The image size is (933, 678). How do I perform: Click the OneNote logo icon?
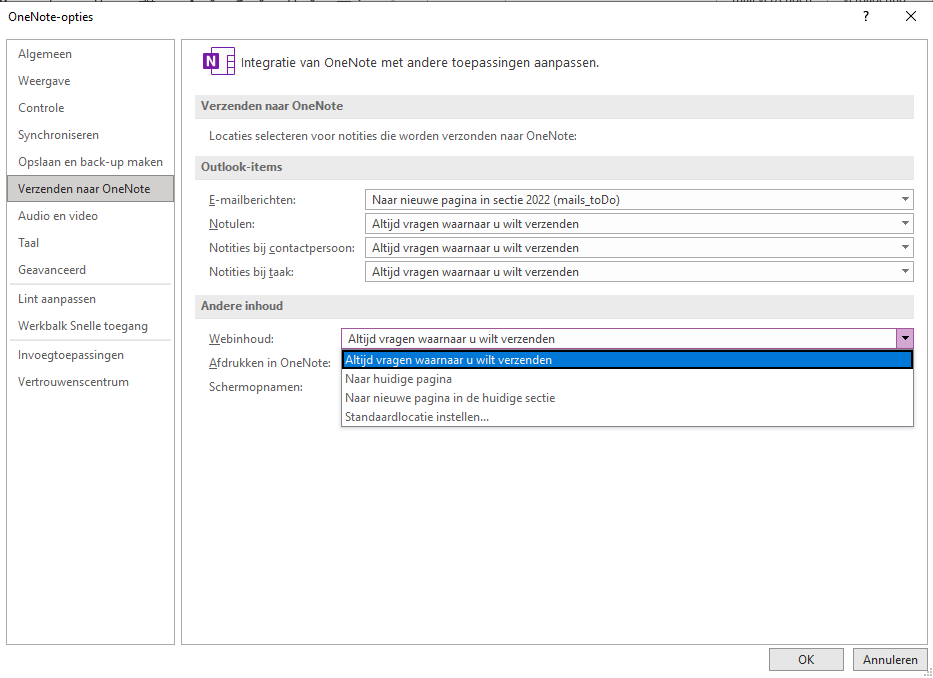tap(218, 61)
